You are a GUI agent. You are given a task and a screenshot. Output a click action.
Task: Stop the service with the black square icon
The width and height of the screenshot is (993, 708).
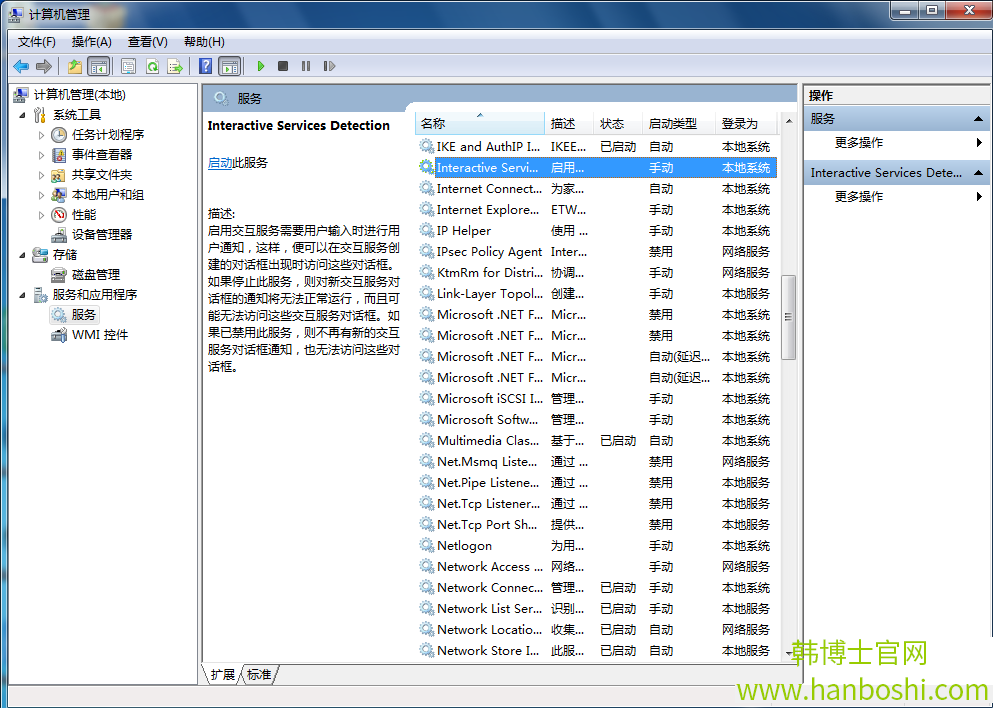point(283,66)
